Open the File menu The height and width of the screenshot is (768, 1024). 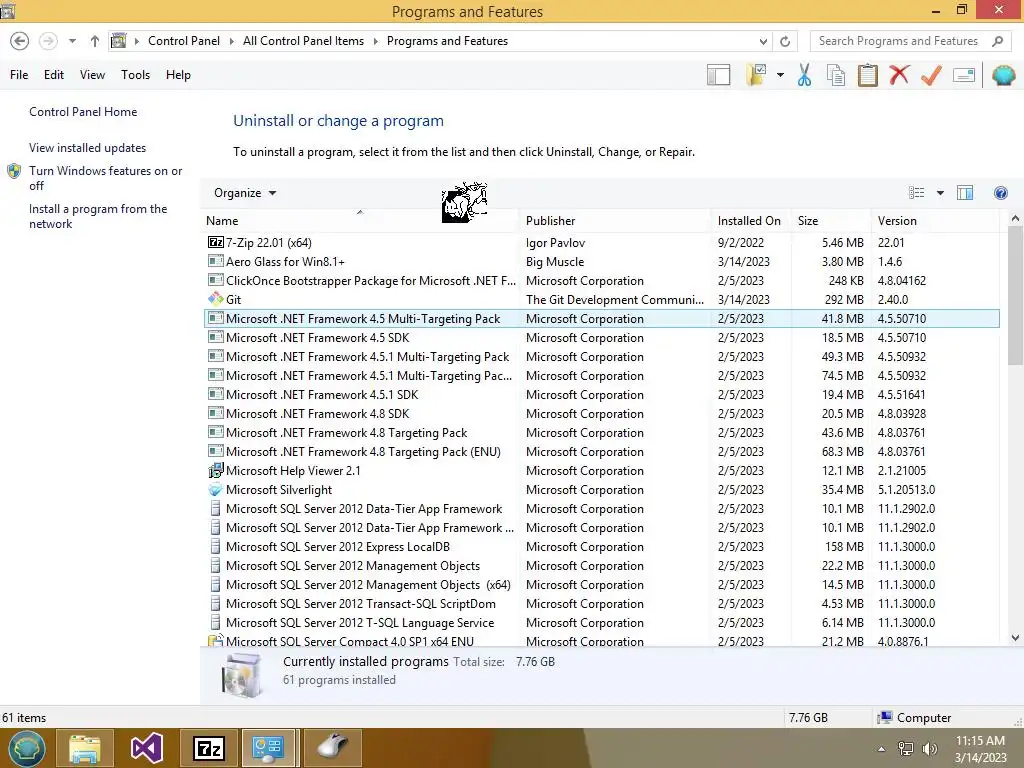[19, 75]
